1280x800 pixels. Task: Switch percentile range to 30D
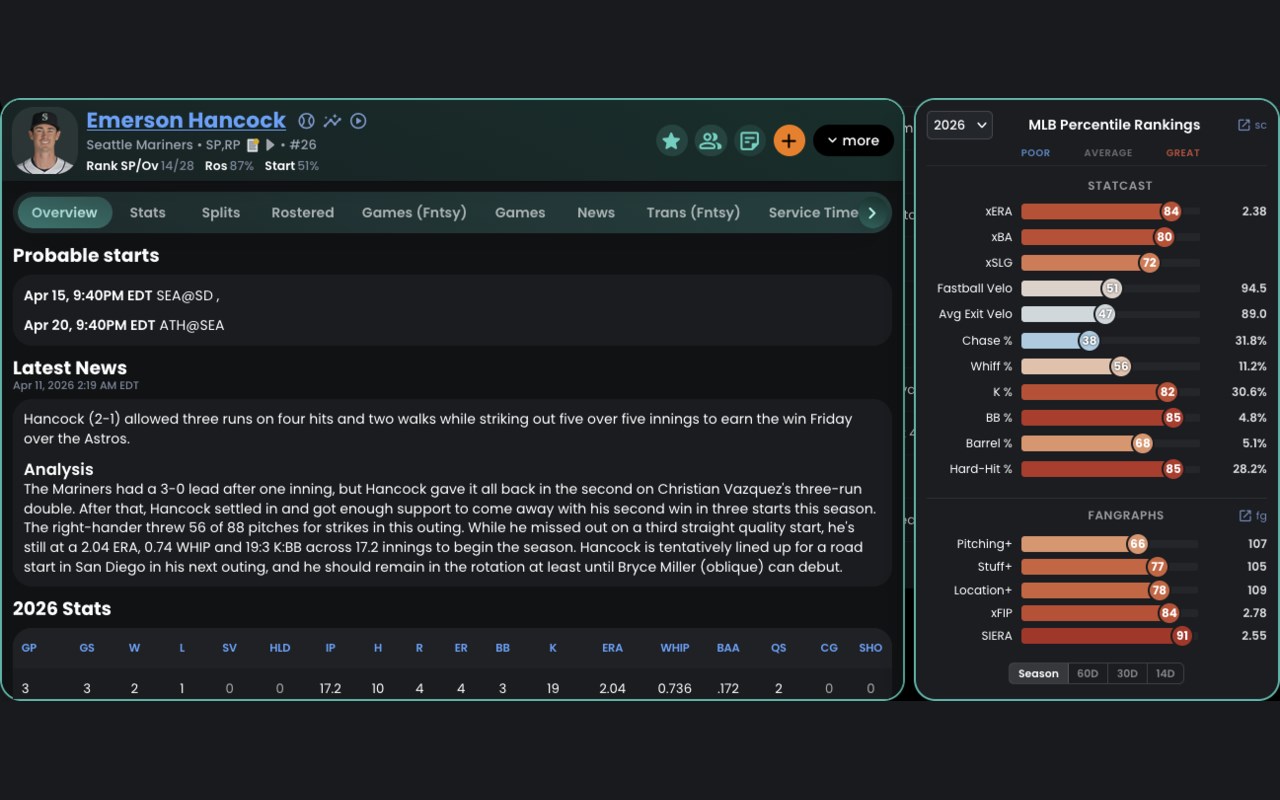click(x=1127, y=674)
